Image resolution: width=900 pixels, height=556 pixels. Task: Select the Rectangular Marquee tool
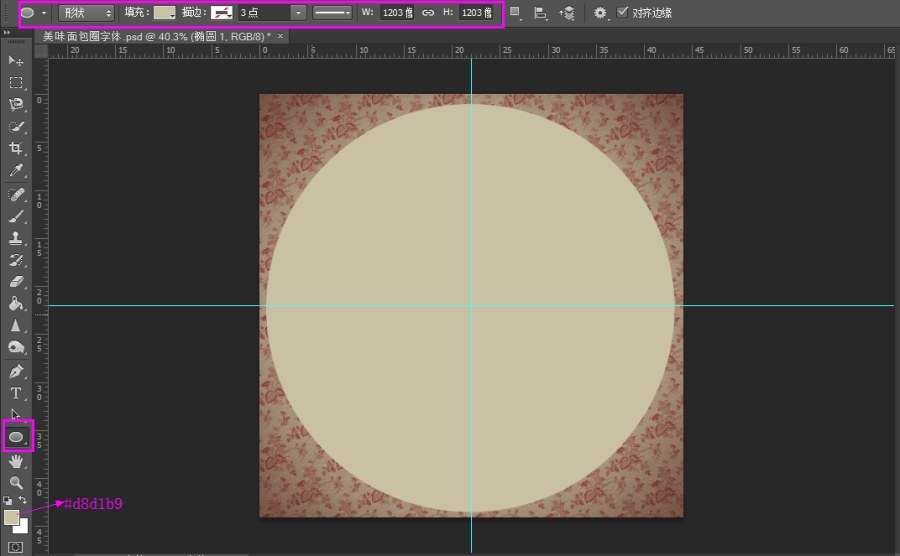coord(16,83)
